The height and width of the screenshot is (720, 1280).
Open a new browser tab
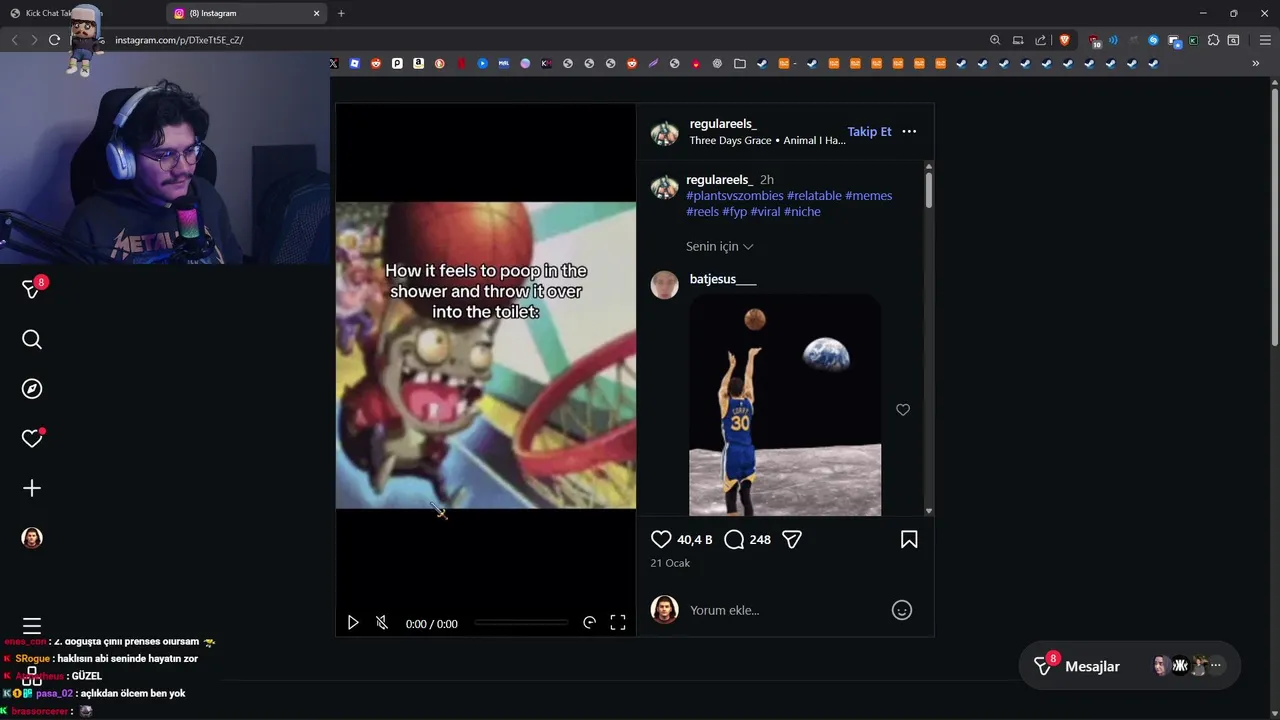point(341,13)
